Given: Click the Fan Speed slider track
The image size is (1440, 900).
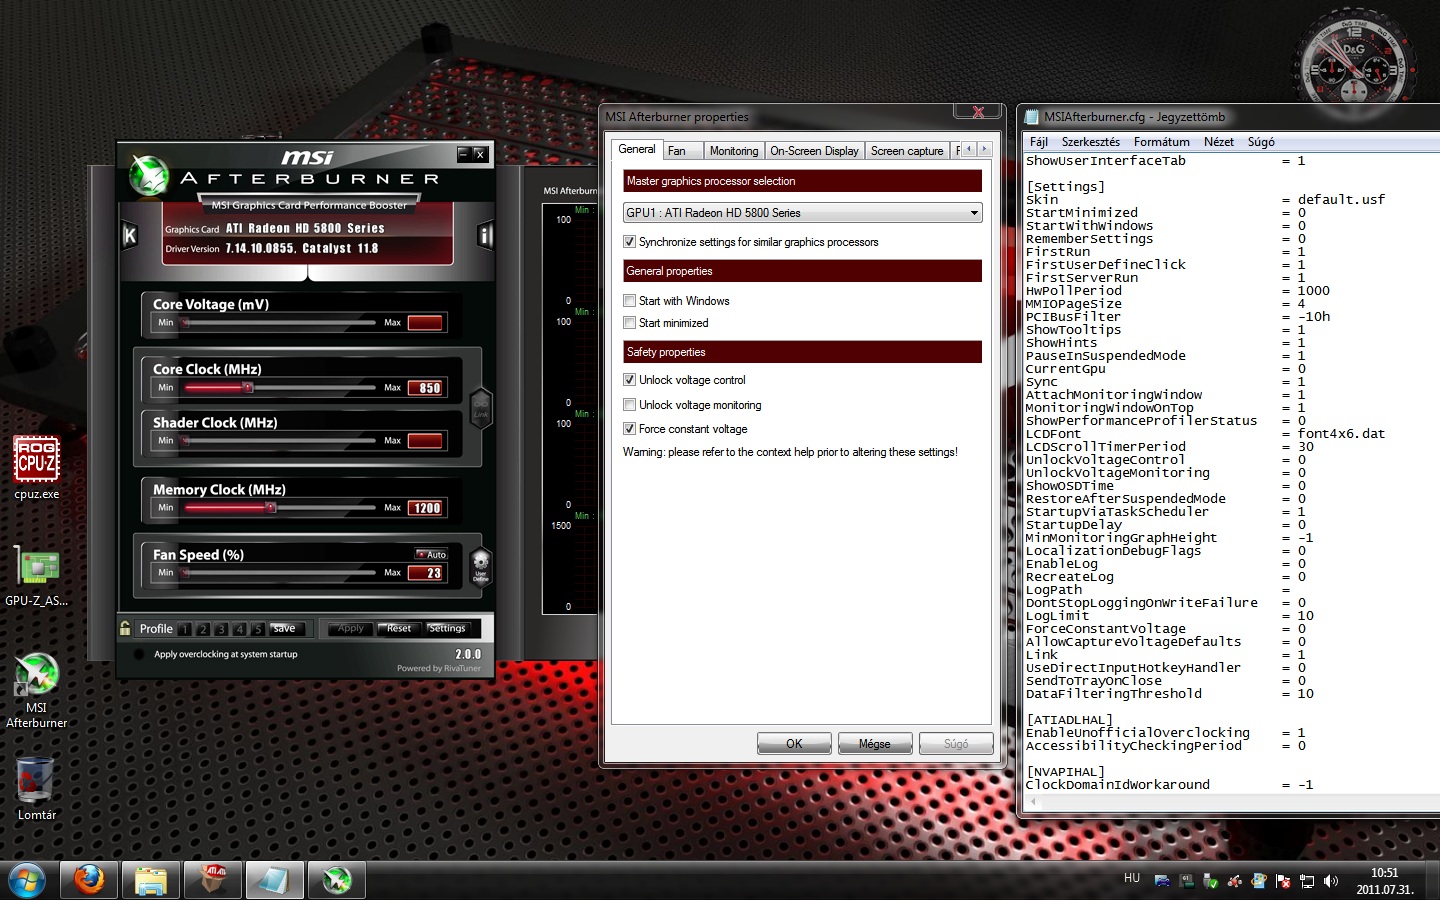Looking at the screenshot, I should point(278,573).
